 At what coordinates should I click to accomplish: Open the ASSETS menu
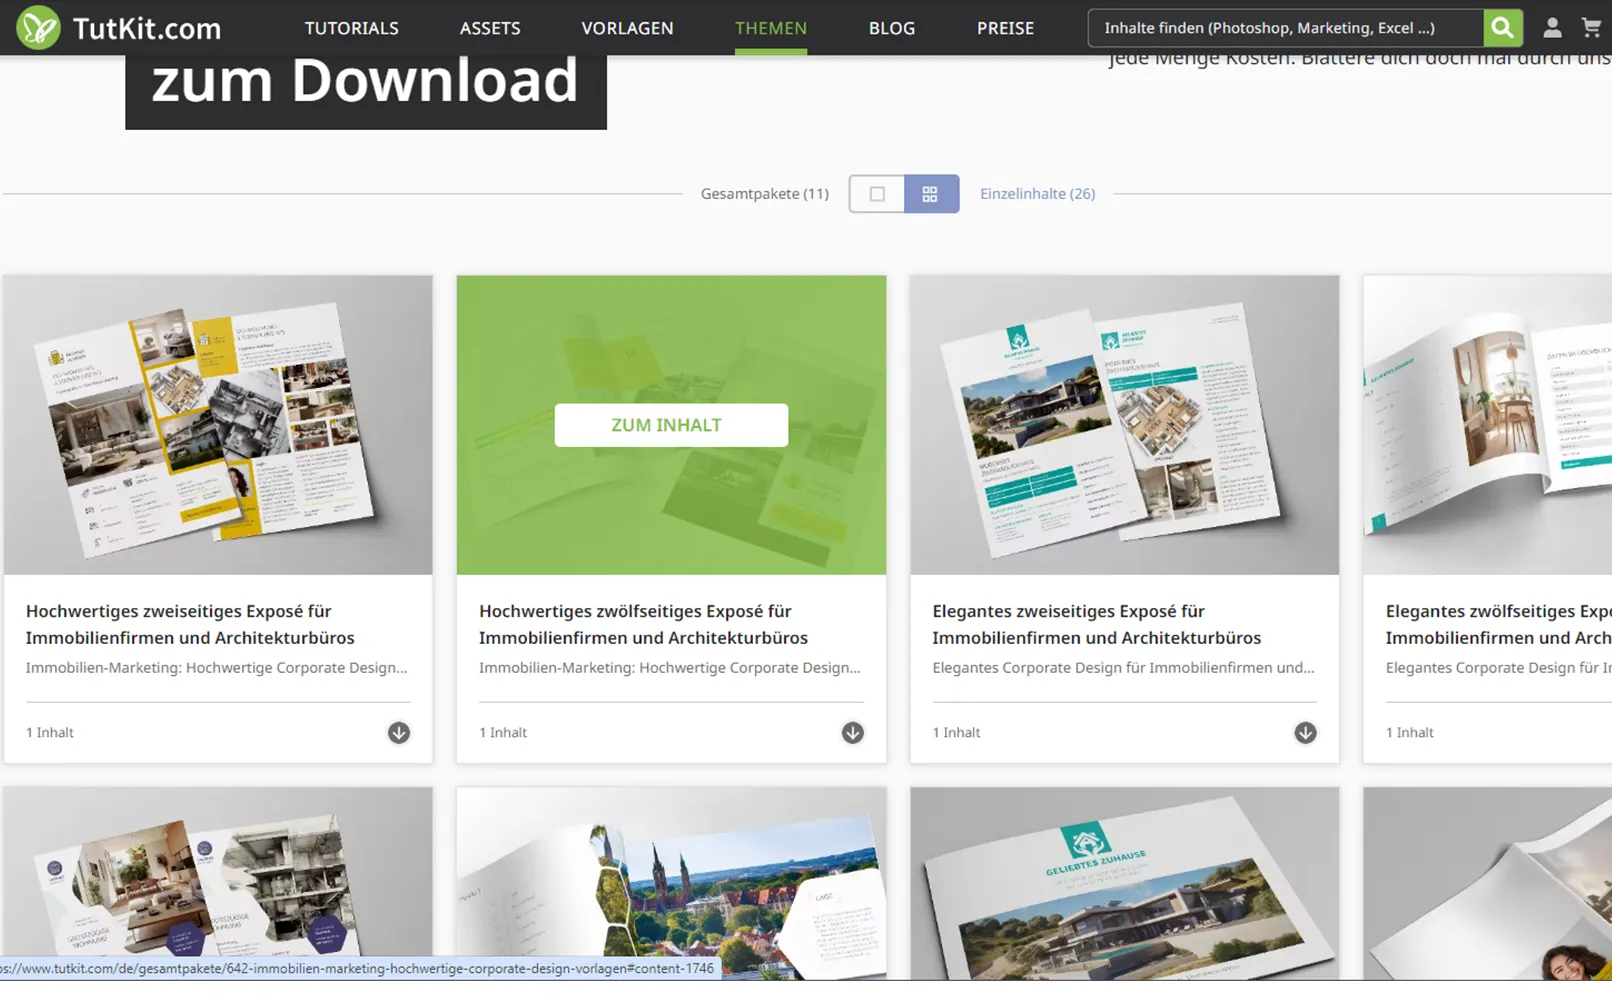490,28
